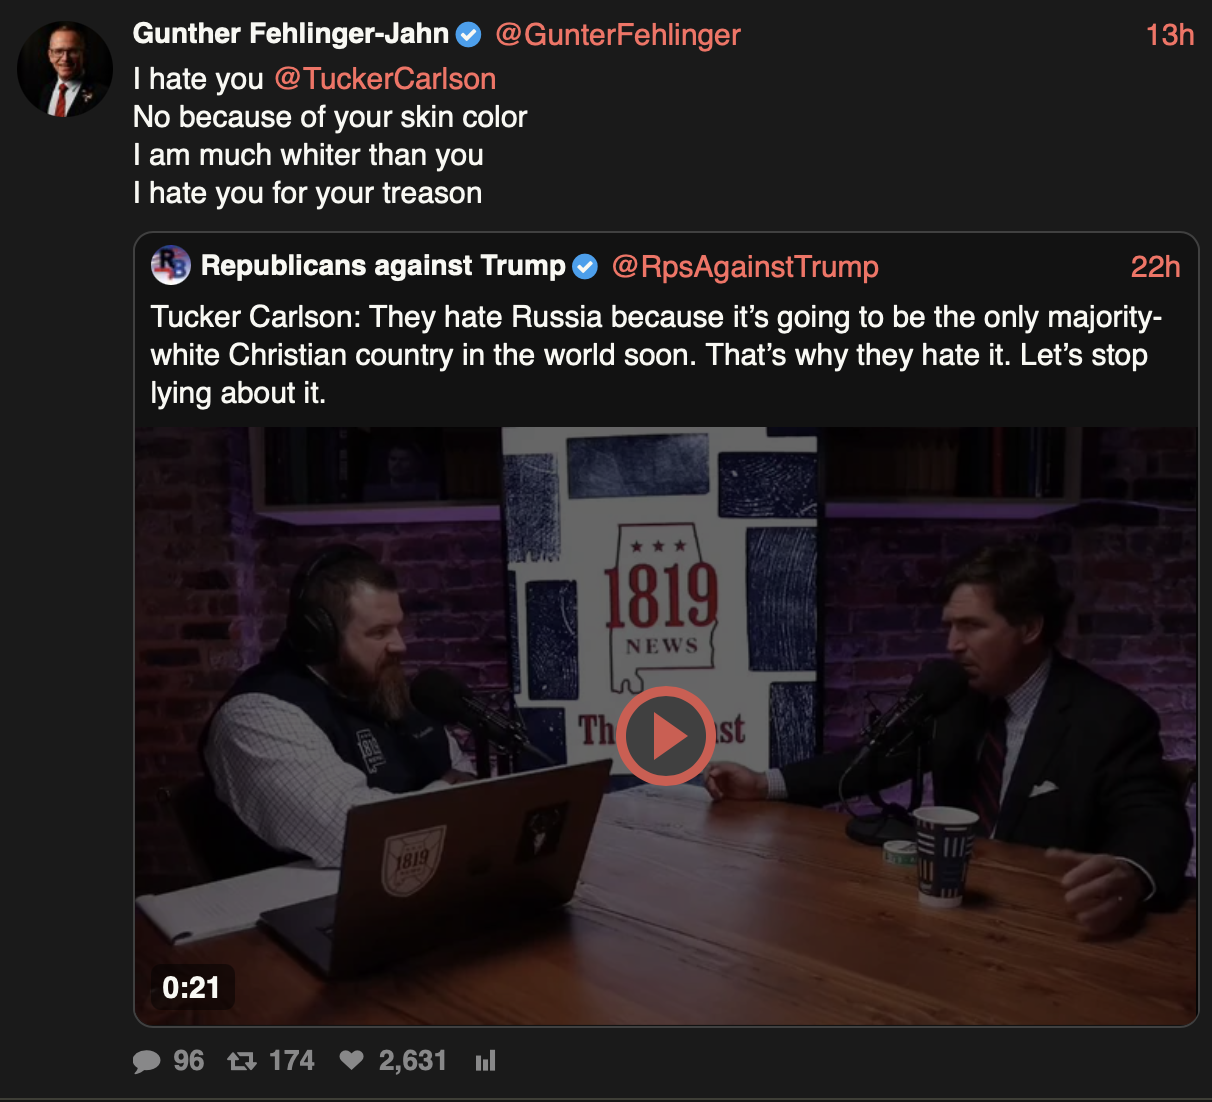1212x1102 pixels.
Task: Open tweet analytics bar chart icon
Action: click(x=486, y=1061)
